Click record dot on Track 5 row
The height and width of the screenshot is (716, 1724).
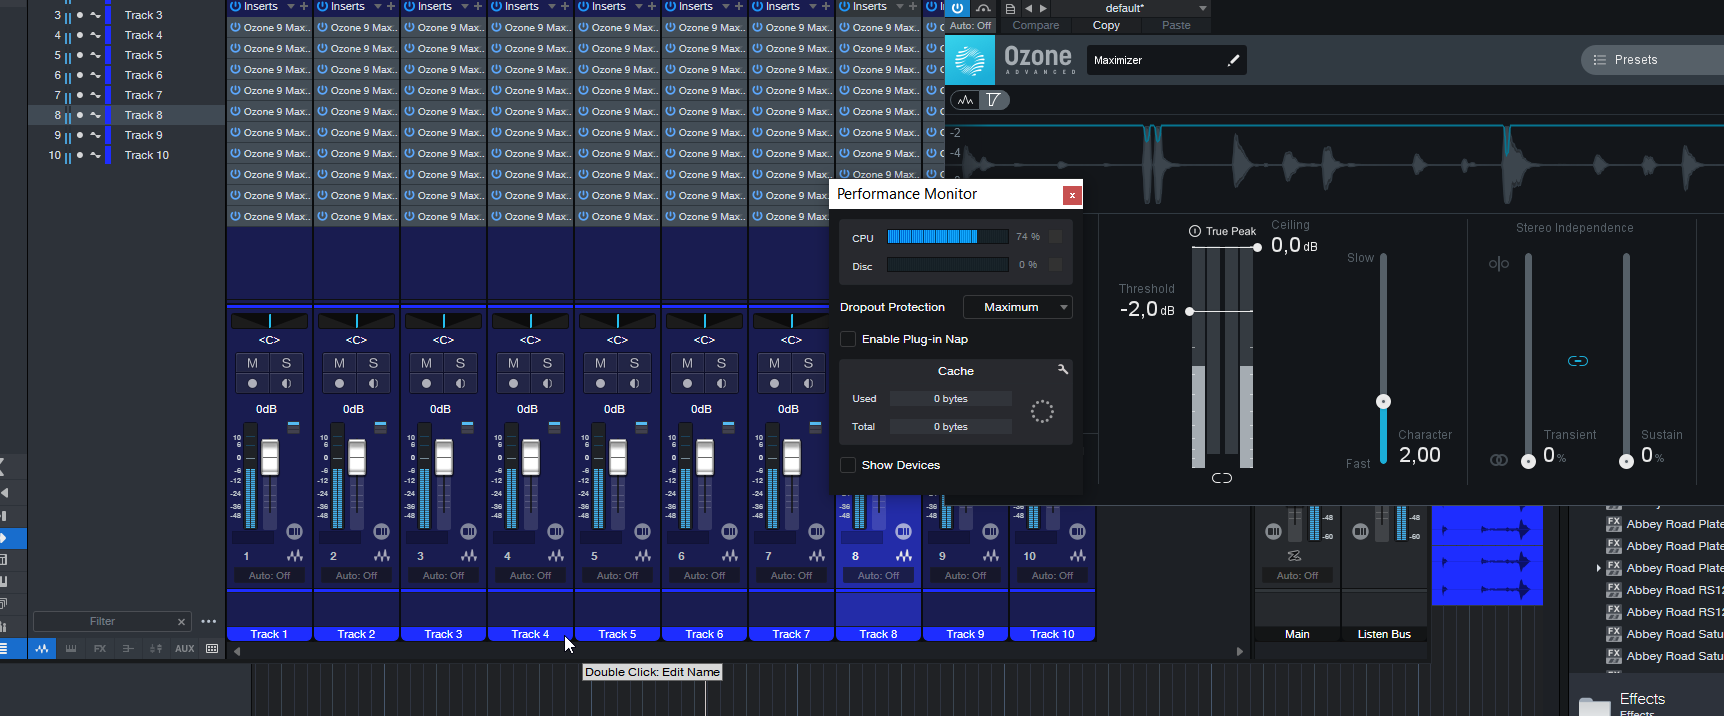(80, 55)
